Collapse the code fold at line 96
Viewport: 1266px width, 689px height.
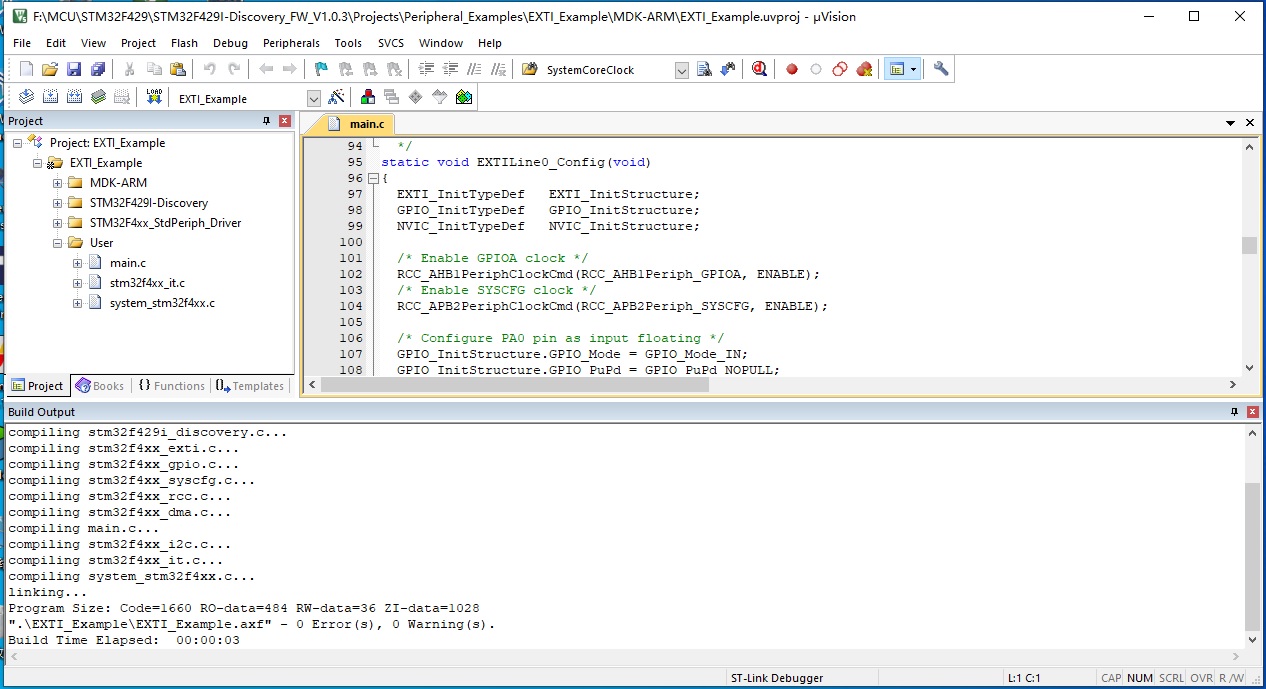[x=373, y=178]
